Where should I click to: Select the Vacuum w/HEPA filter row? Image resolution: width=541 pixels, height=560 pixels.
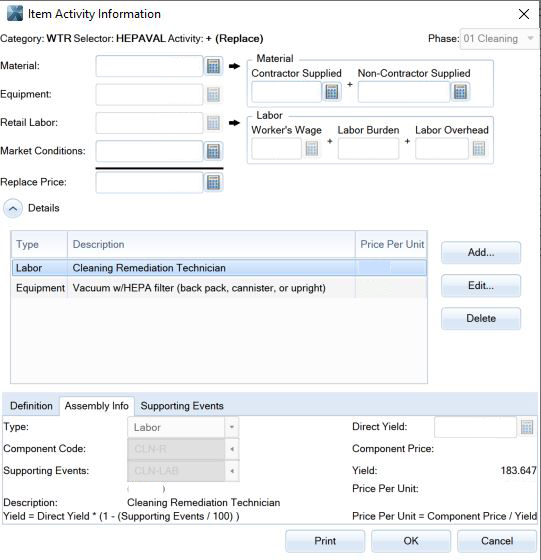click(219, 288)
